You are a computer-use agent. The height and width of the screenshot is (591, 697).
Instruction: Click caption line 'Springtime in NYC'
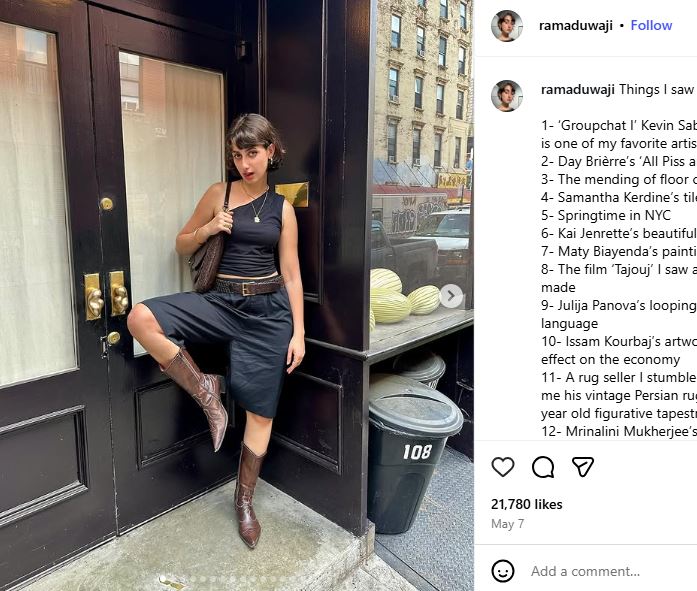click(606, 216)
